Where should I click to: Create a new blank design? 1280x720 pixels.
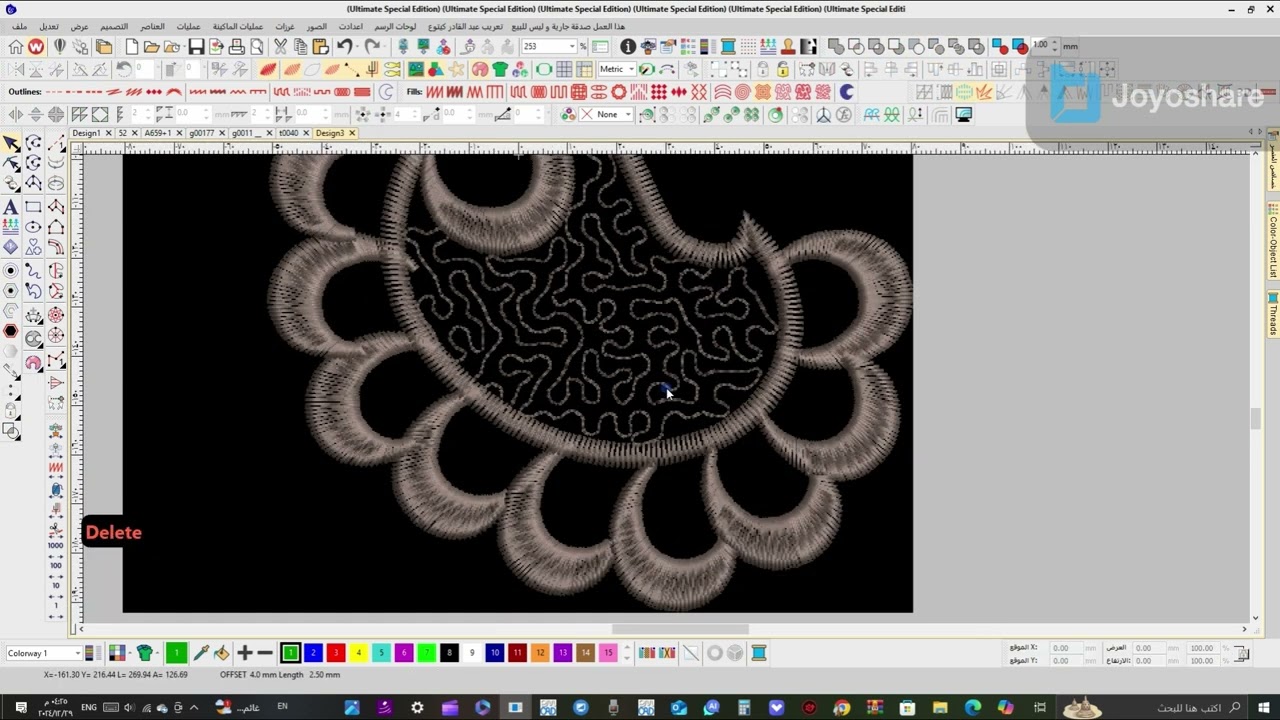(132, 47)
